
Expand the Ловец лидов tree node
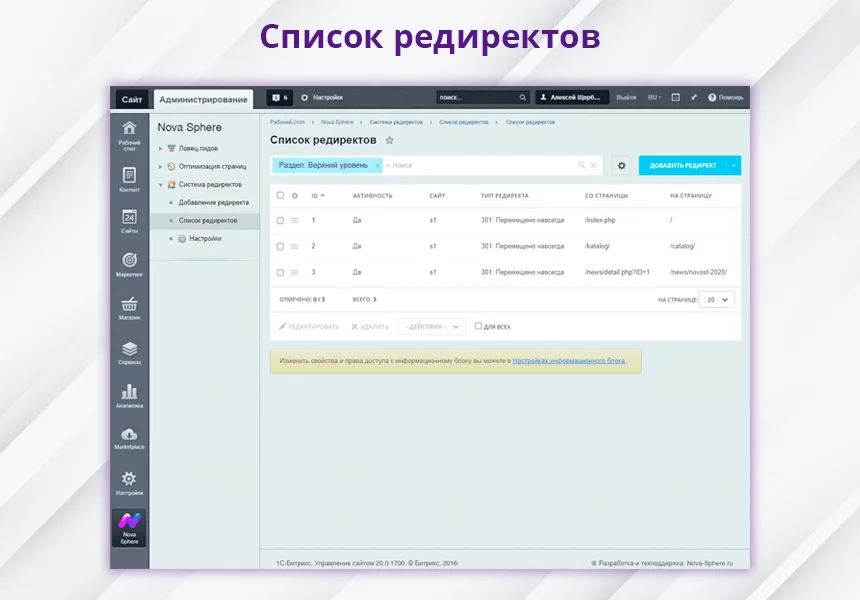[161, 148]
